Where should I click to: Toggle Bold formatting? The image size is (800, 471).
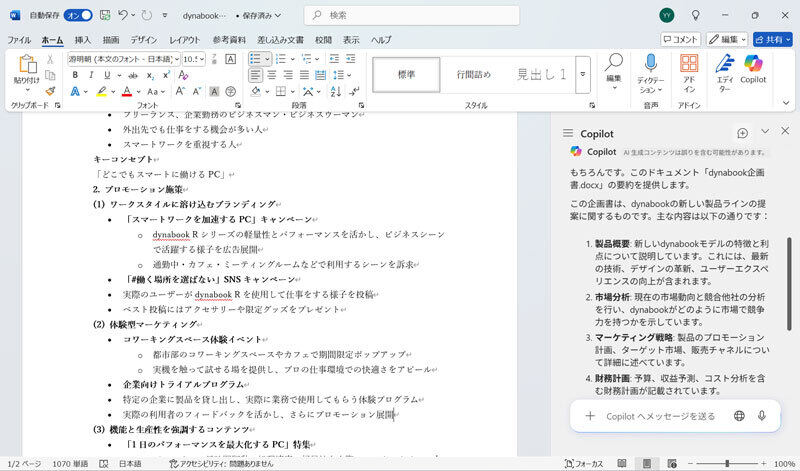(x=75, y=75)
